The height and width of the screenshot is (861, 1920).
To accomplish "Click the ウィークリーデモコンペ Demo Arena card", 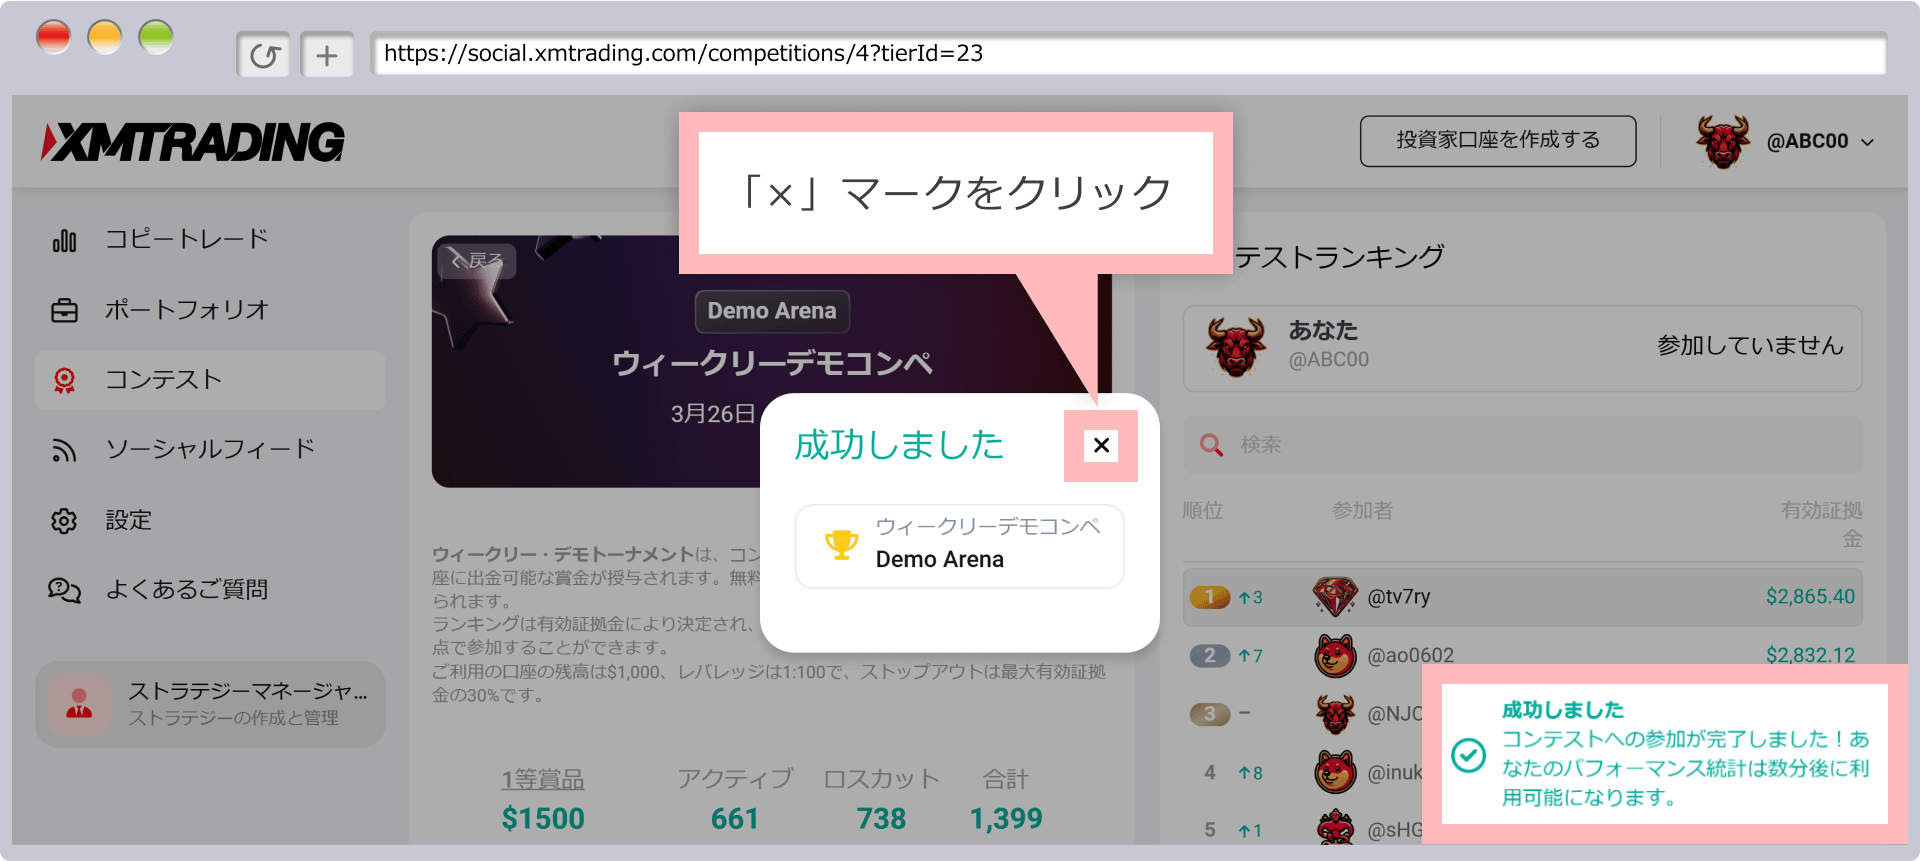I will [x=960, y=546].
